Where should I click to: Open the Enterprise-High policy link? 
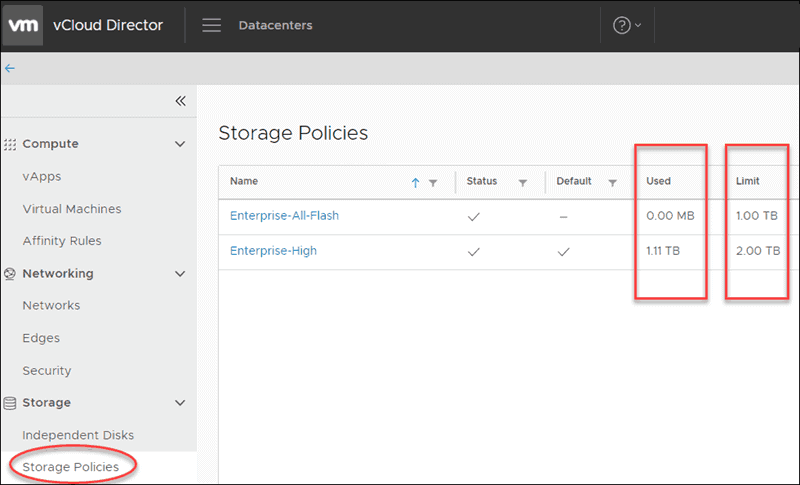[x=273, y=251]
